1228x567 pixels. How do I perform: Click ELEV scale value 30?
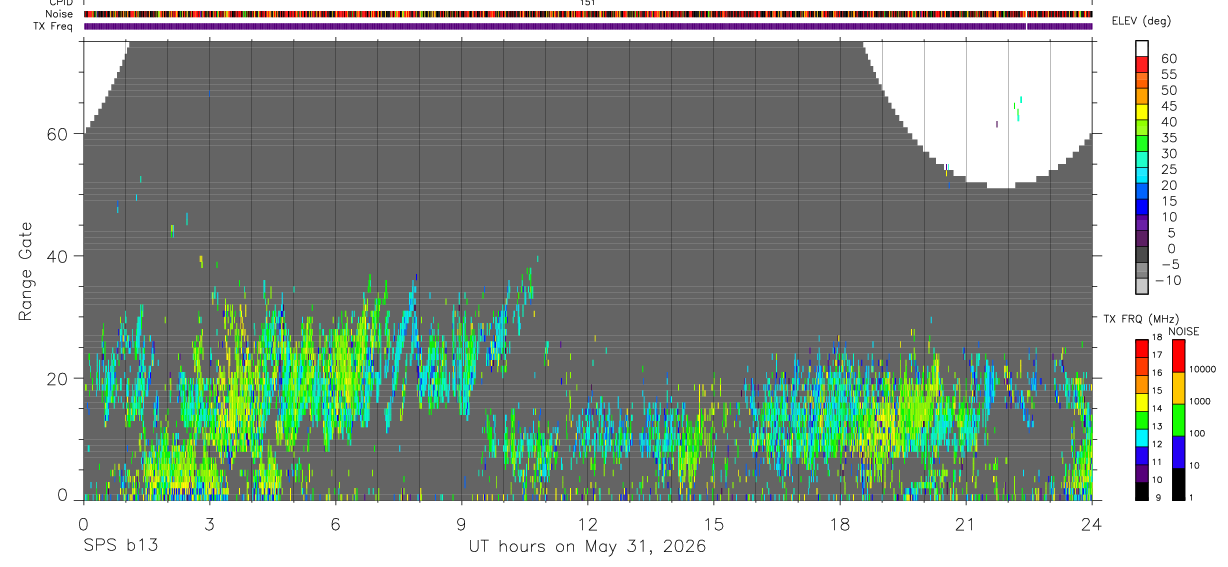(x=1169, y=154)
